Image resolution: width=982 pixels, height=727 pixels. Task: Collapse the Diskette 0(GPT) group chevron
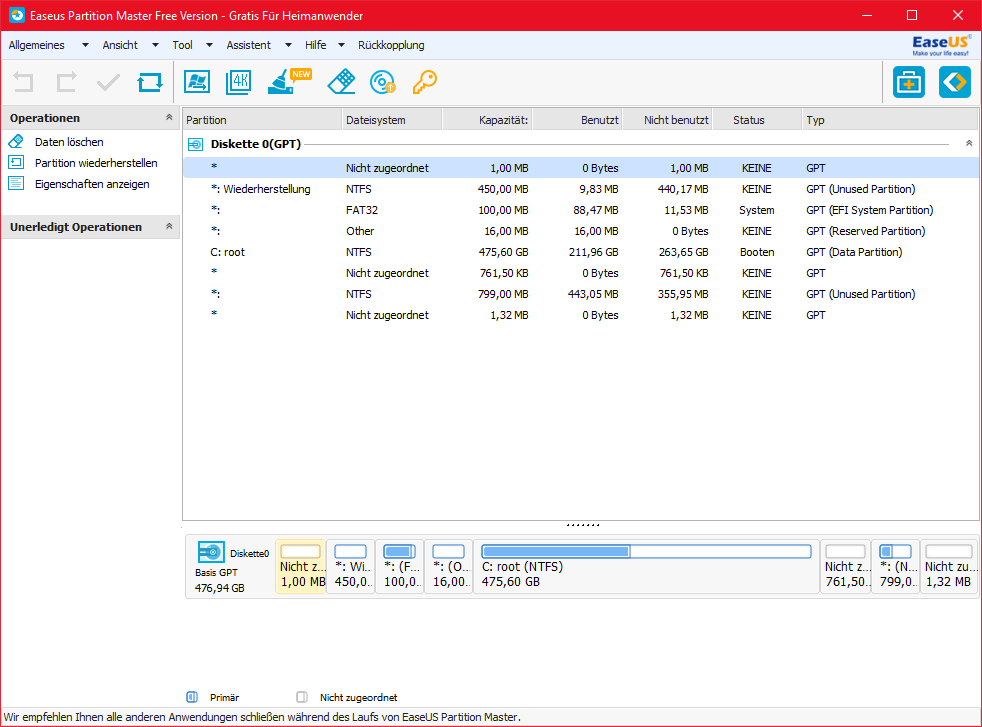[969, 143]
